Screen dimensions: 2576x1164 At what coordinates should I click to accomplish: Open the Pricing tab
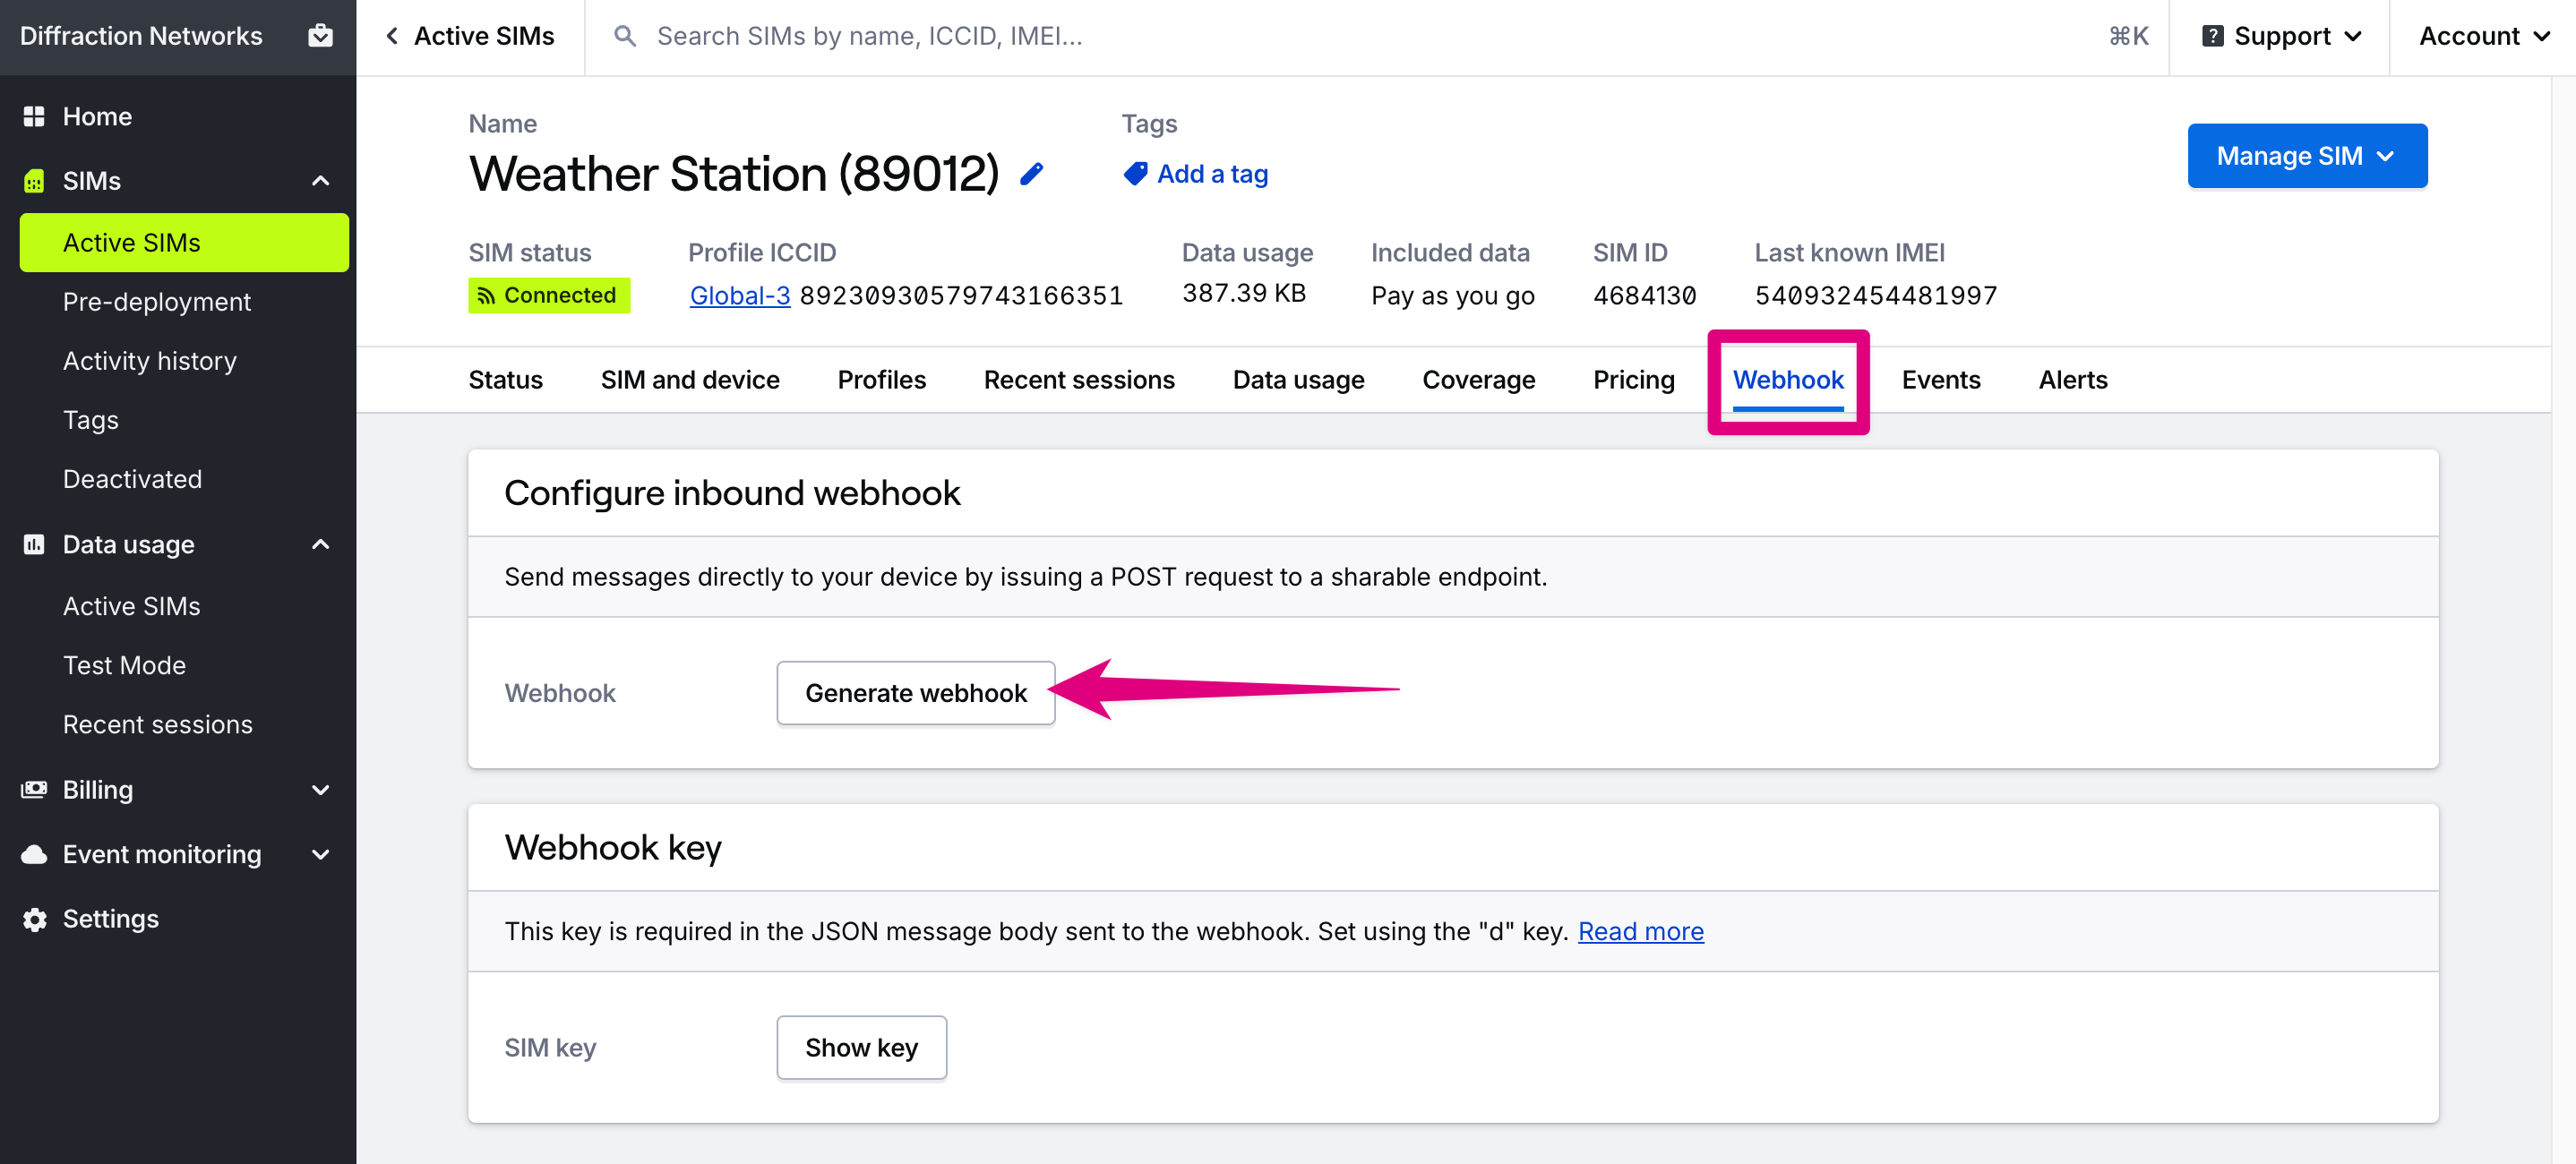point(1633,380)
